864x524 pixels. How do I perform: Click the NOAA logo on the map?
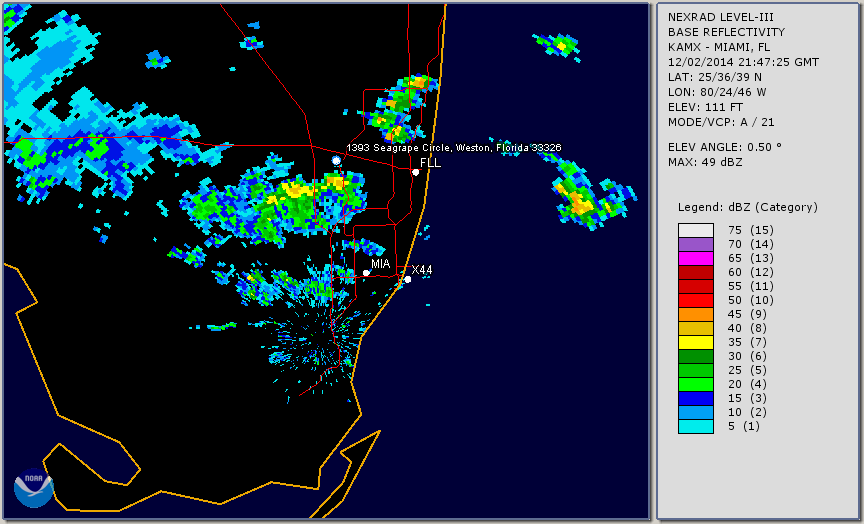pos(34,488)
